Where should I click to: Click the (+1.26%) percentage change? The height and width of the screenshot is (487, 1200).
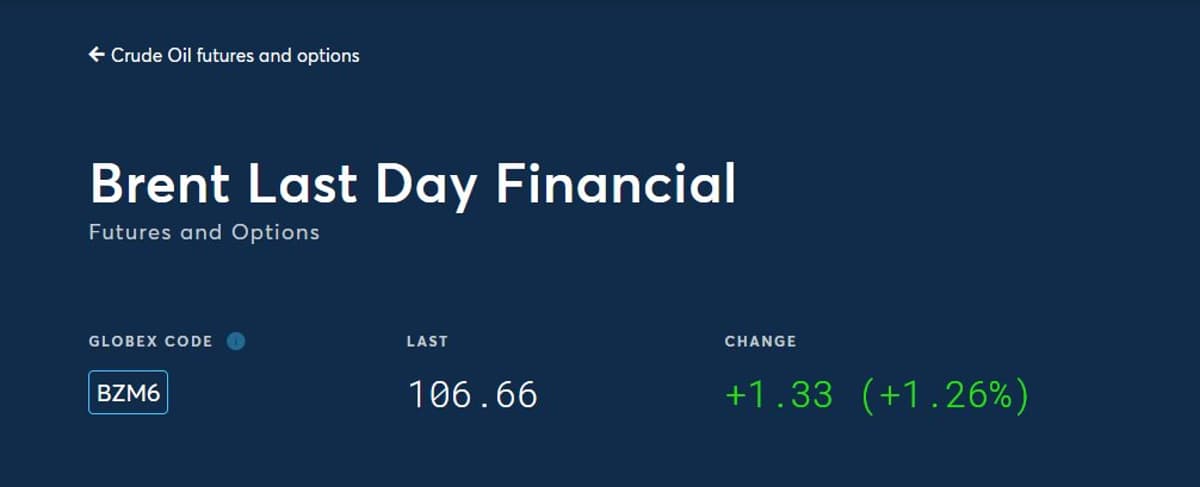[944, 395]
